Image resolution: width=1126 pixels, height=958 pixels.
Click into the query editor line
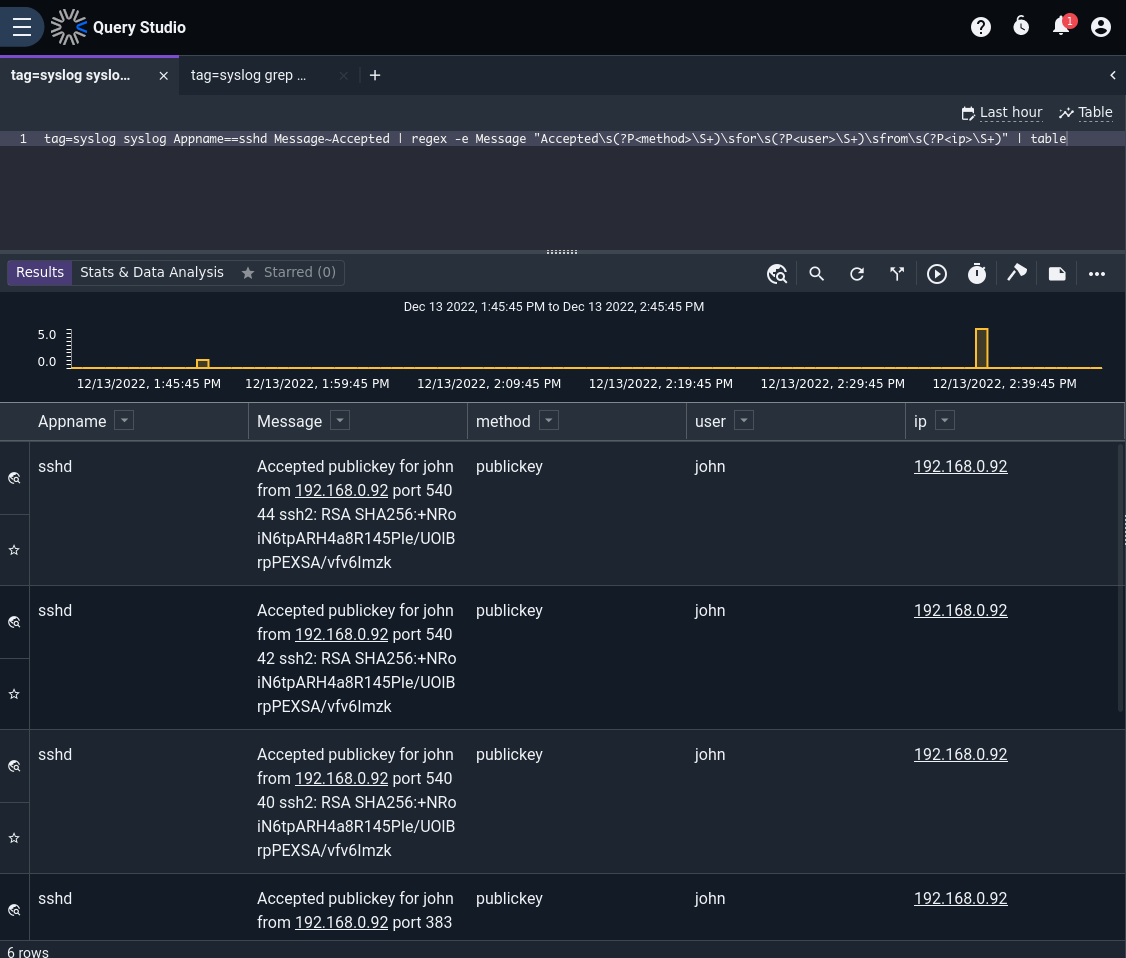point(555,139)
